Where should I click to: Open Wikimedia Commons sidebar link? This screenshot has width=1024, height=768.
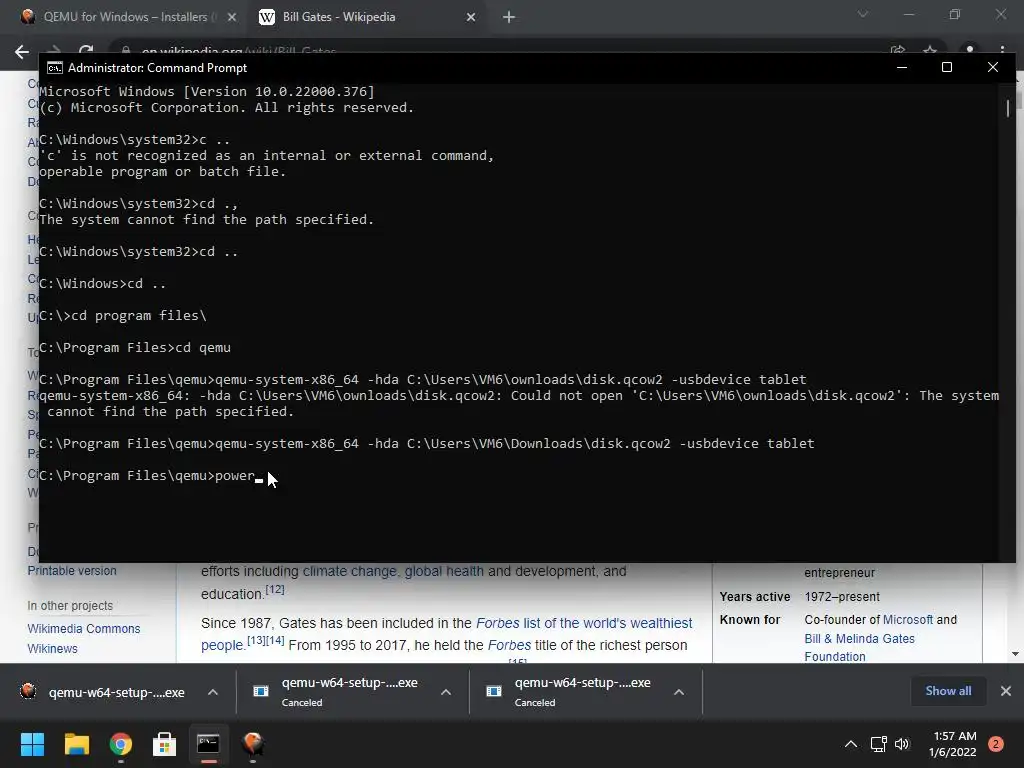[x=84, y=629]
